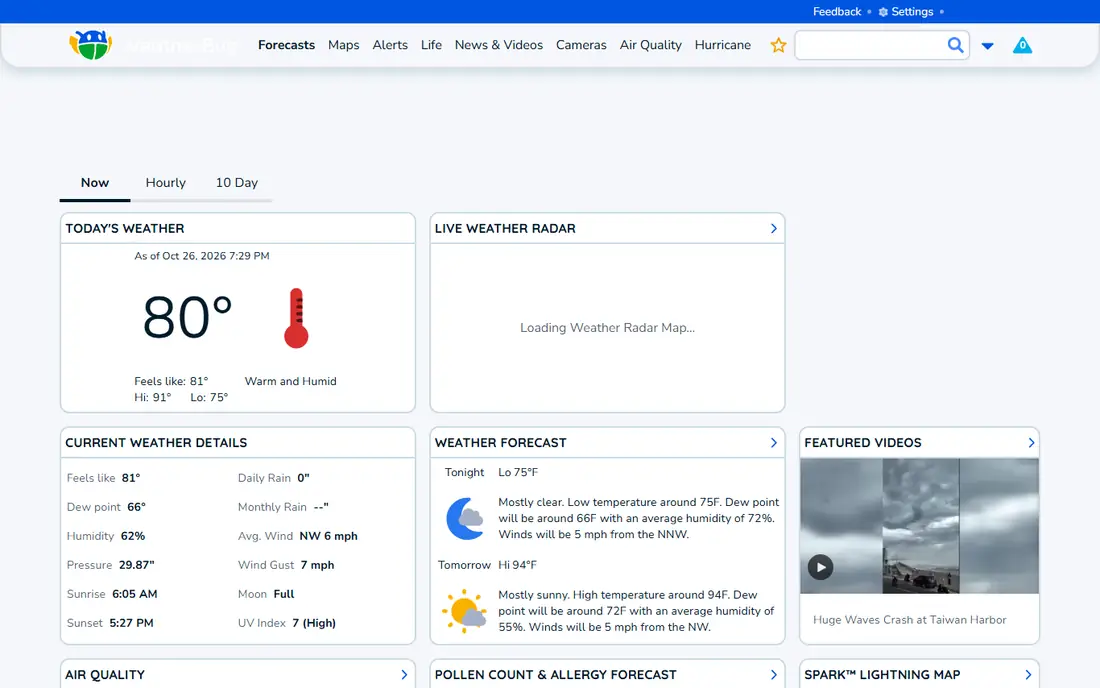
Task: Click the Wind Gust 7 mph value
Action: pos(317,565)
